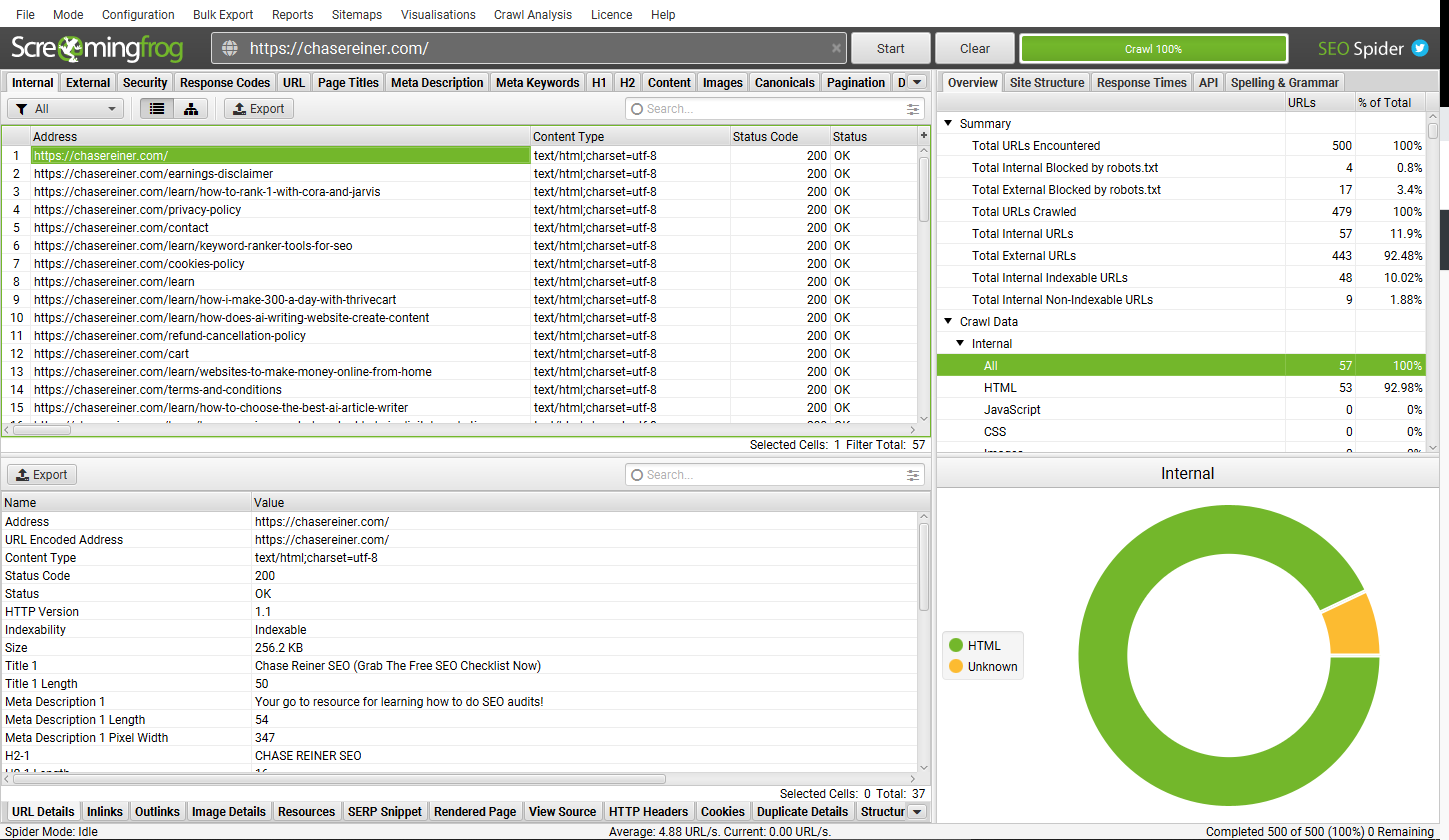
Task: Switch to list view icon
Action: (x=157, y=109)
